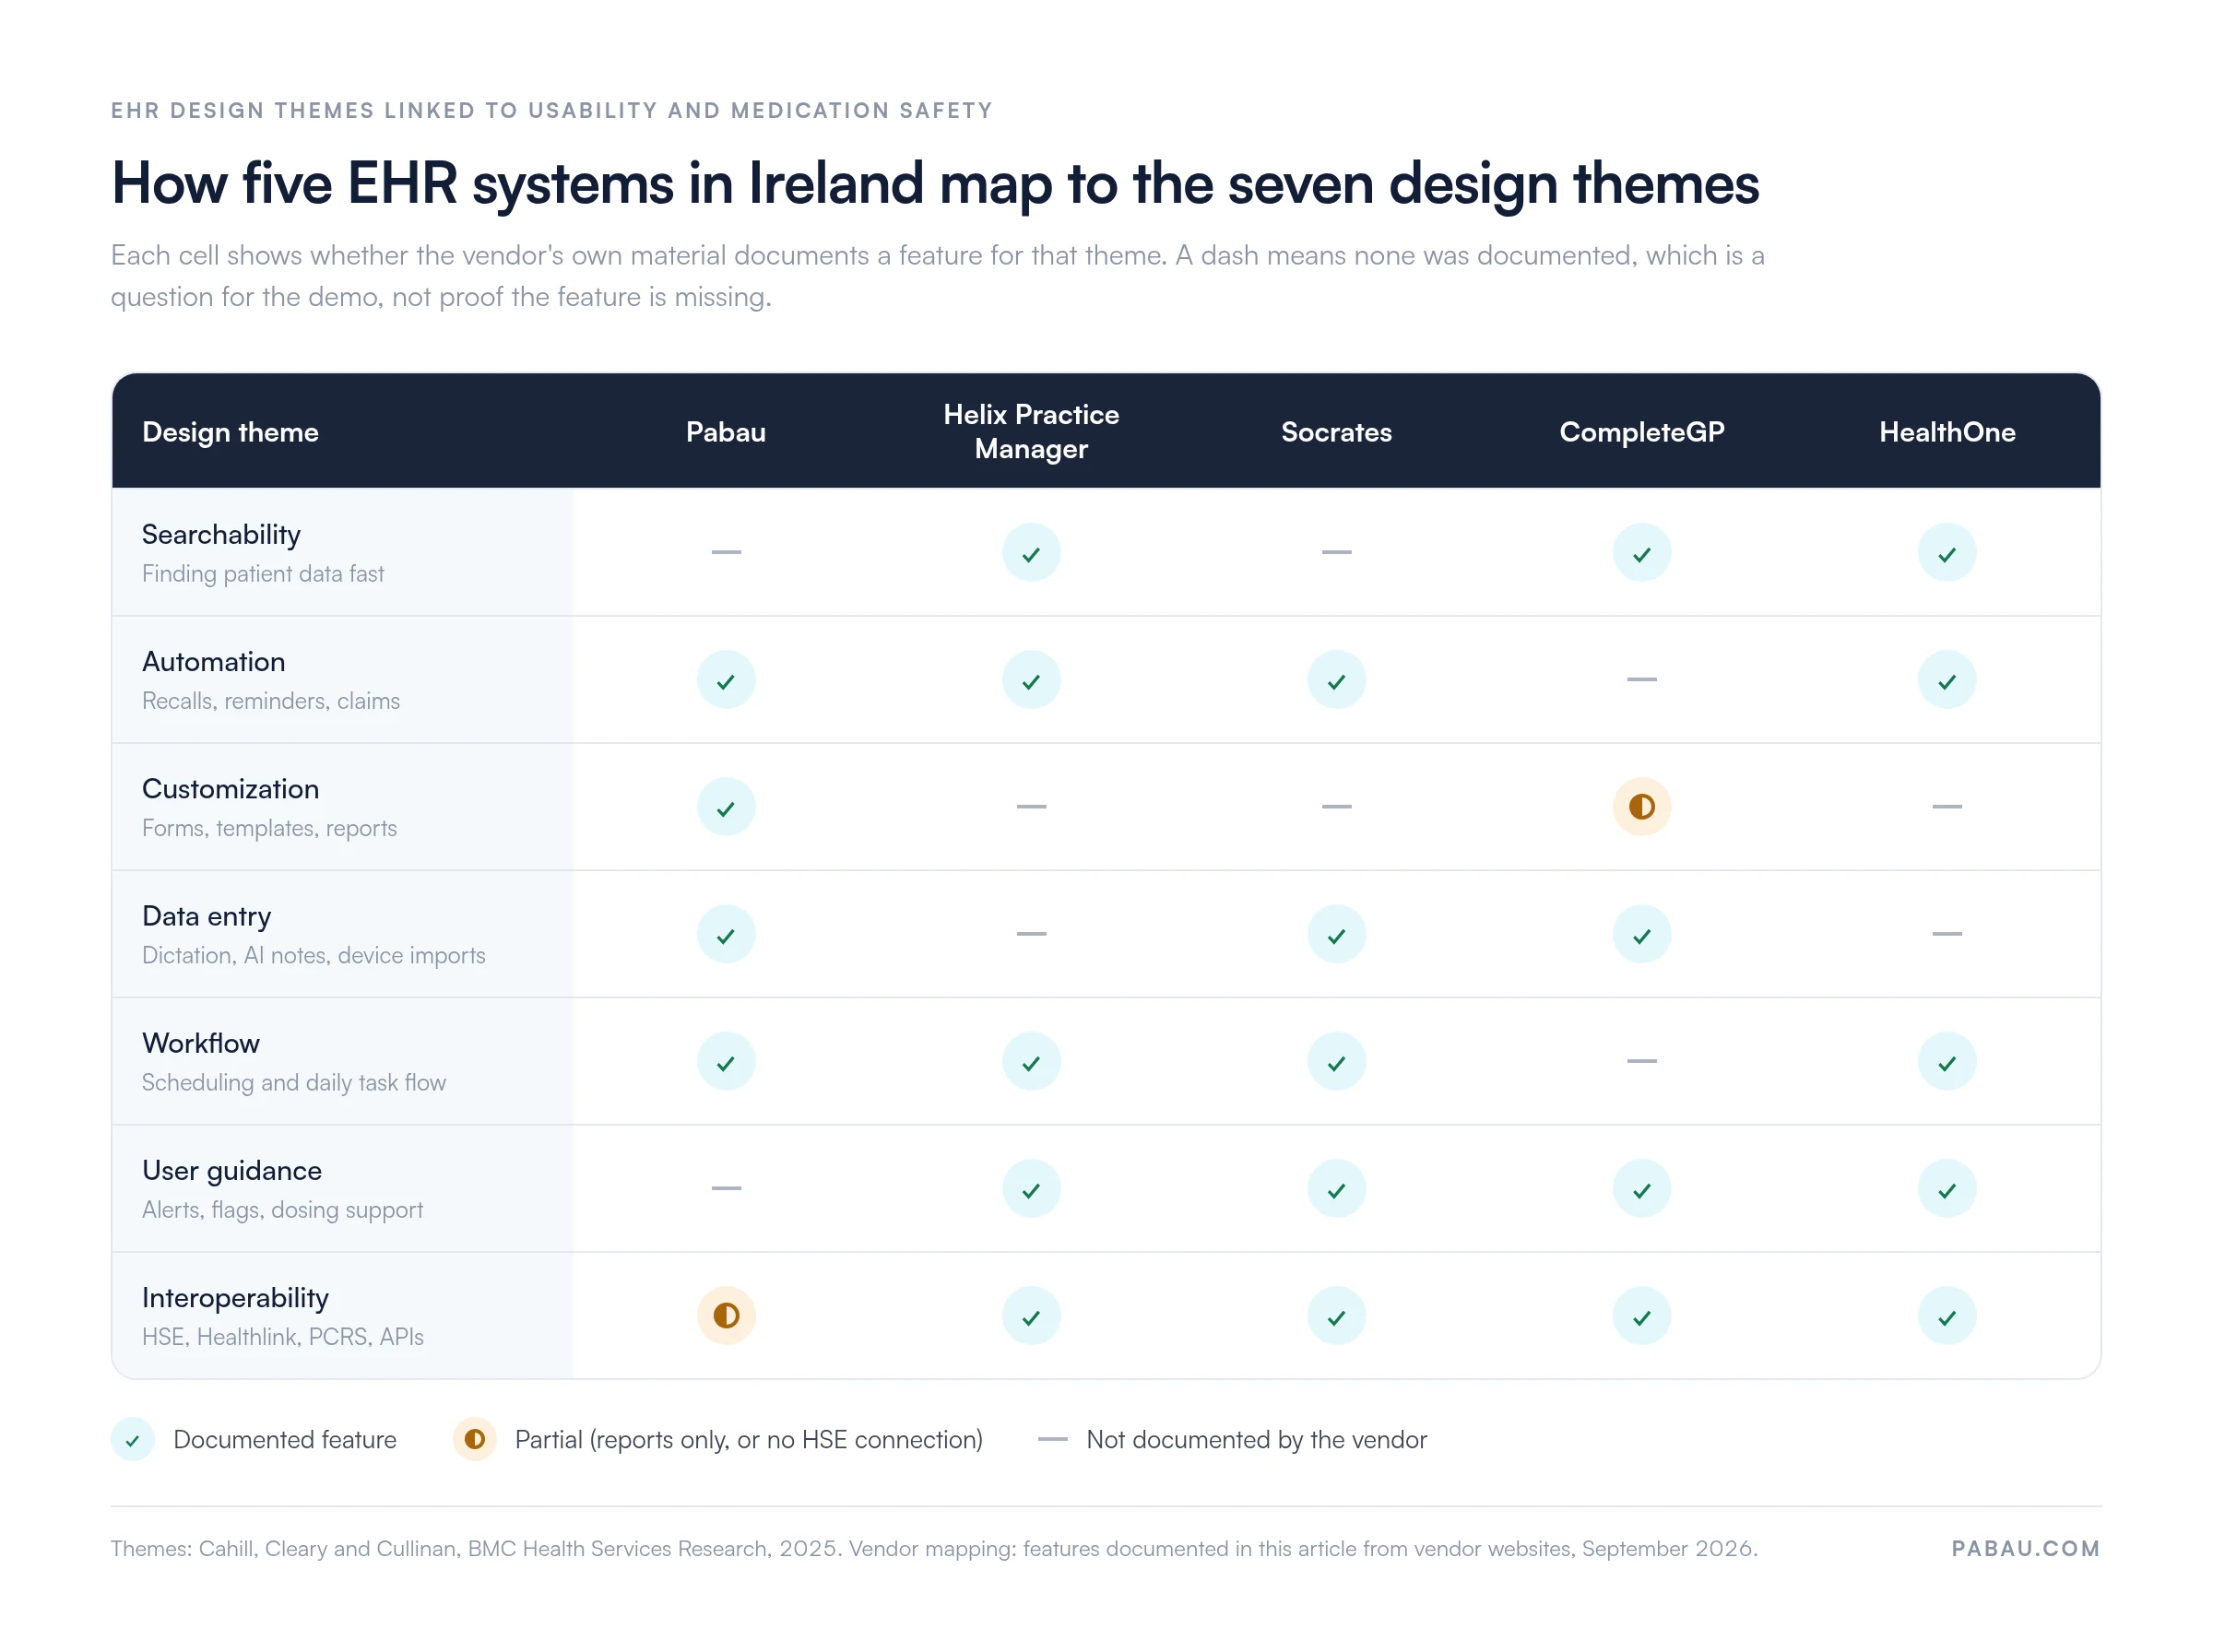Click the Socrates Interoperability checkmark

click(1336, 1316)
